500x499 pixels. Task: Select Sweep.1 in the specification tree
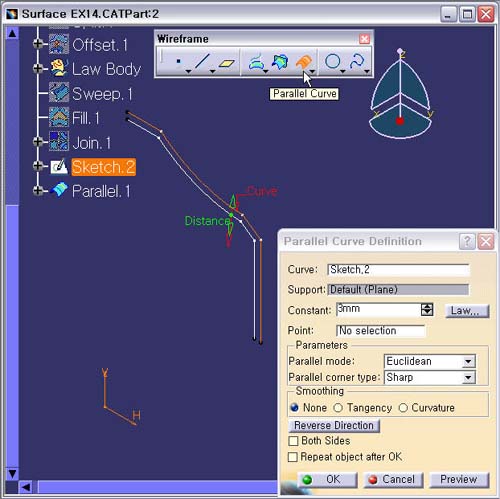[x=102, y=93]
